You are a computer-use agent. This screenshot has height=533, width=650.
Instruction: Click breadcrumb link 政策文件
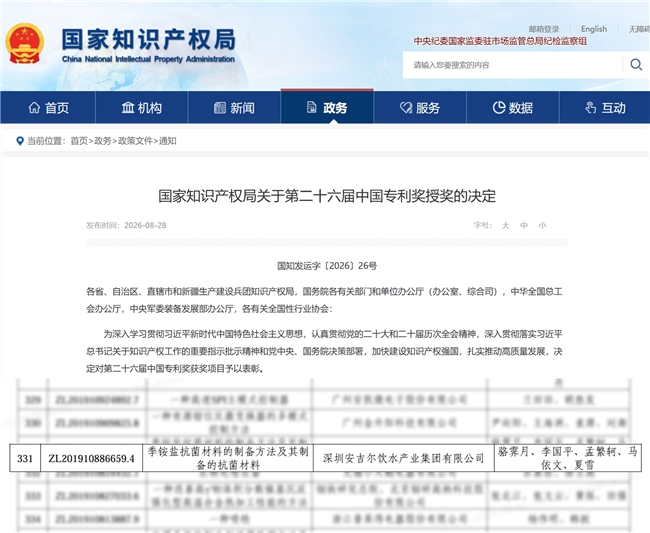click(135, 141)
